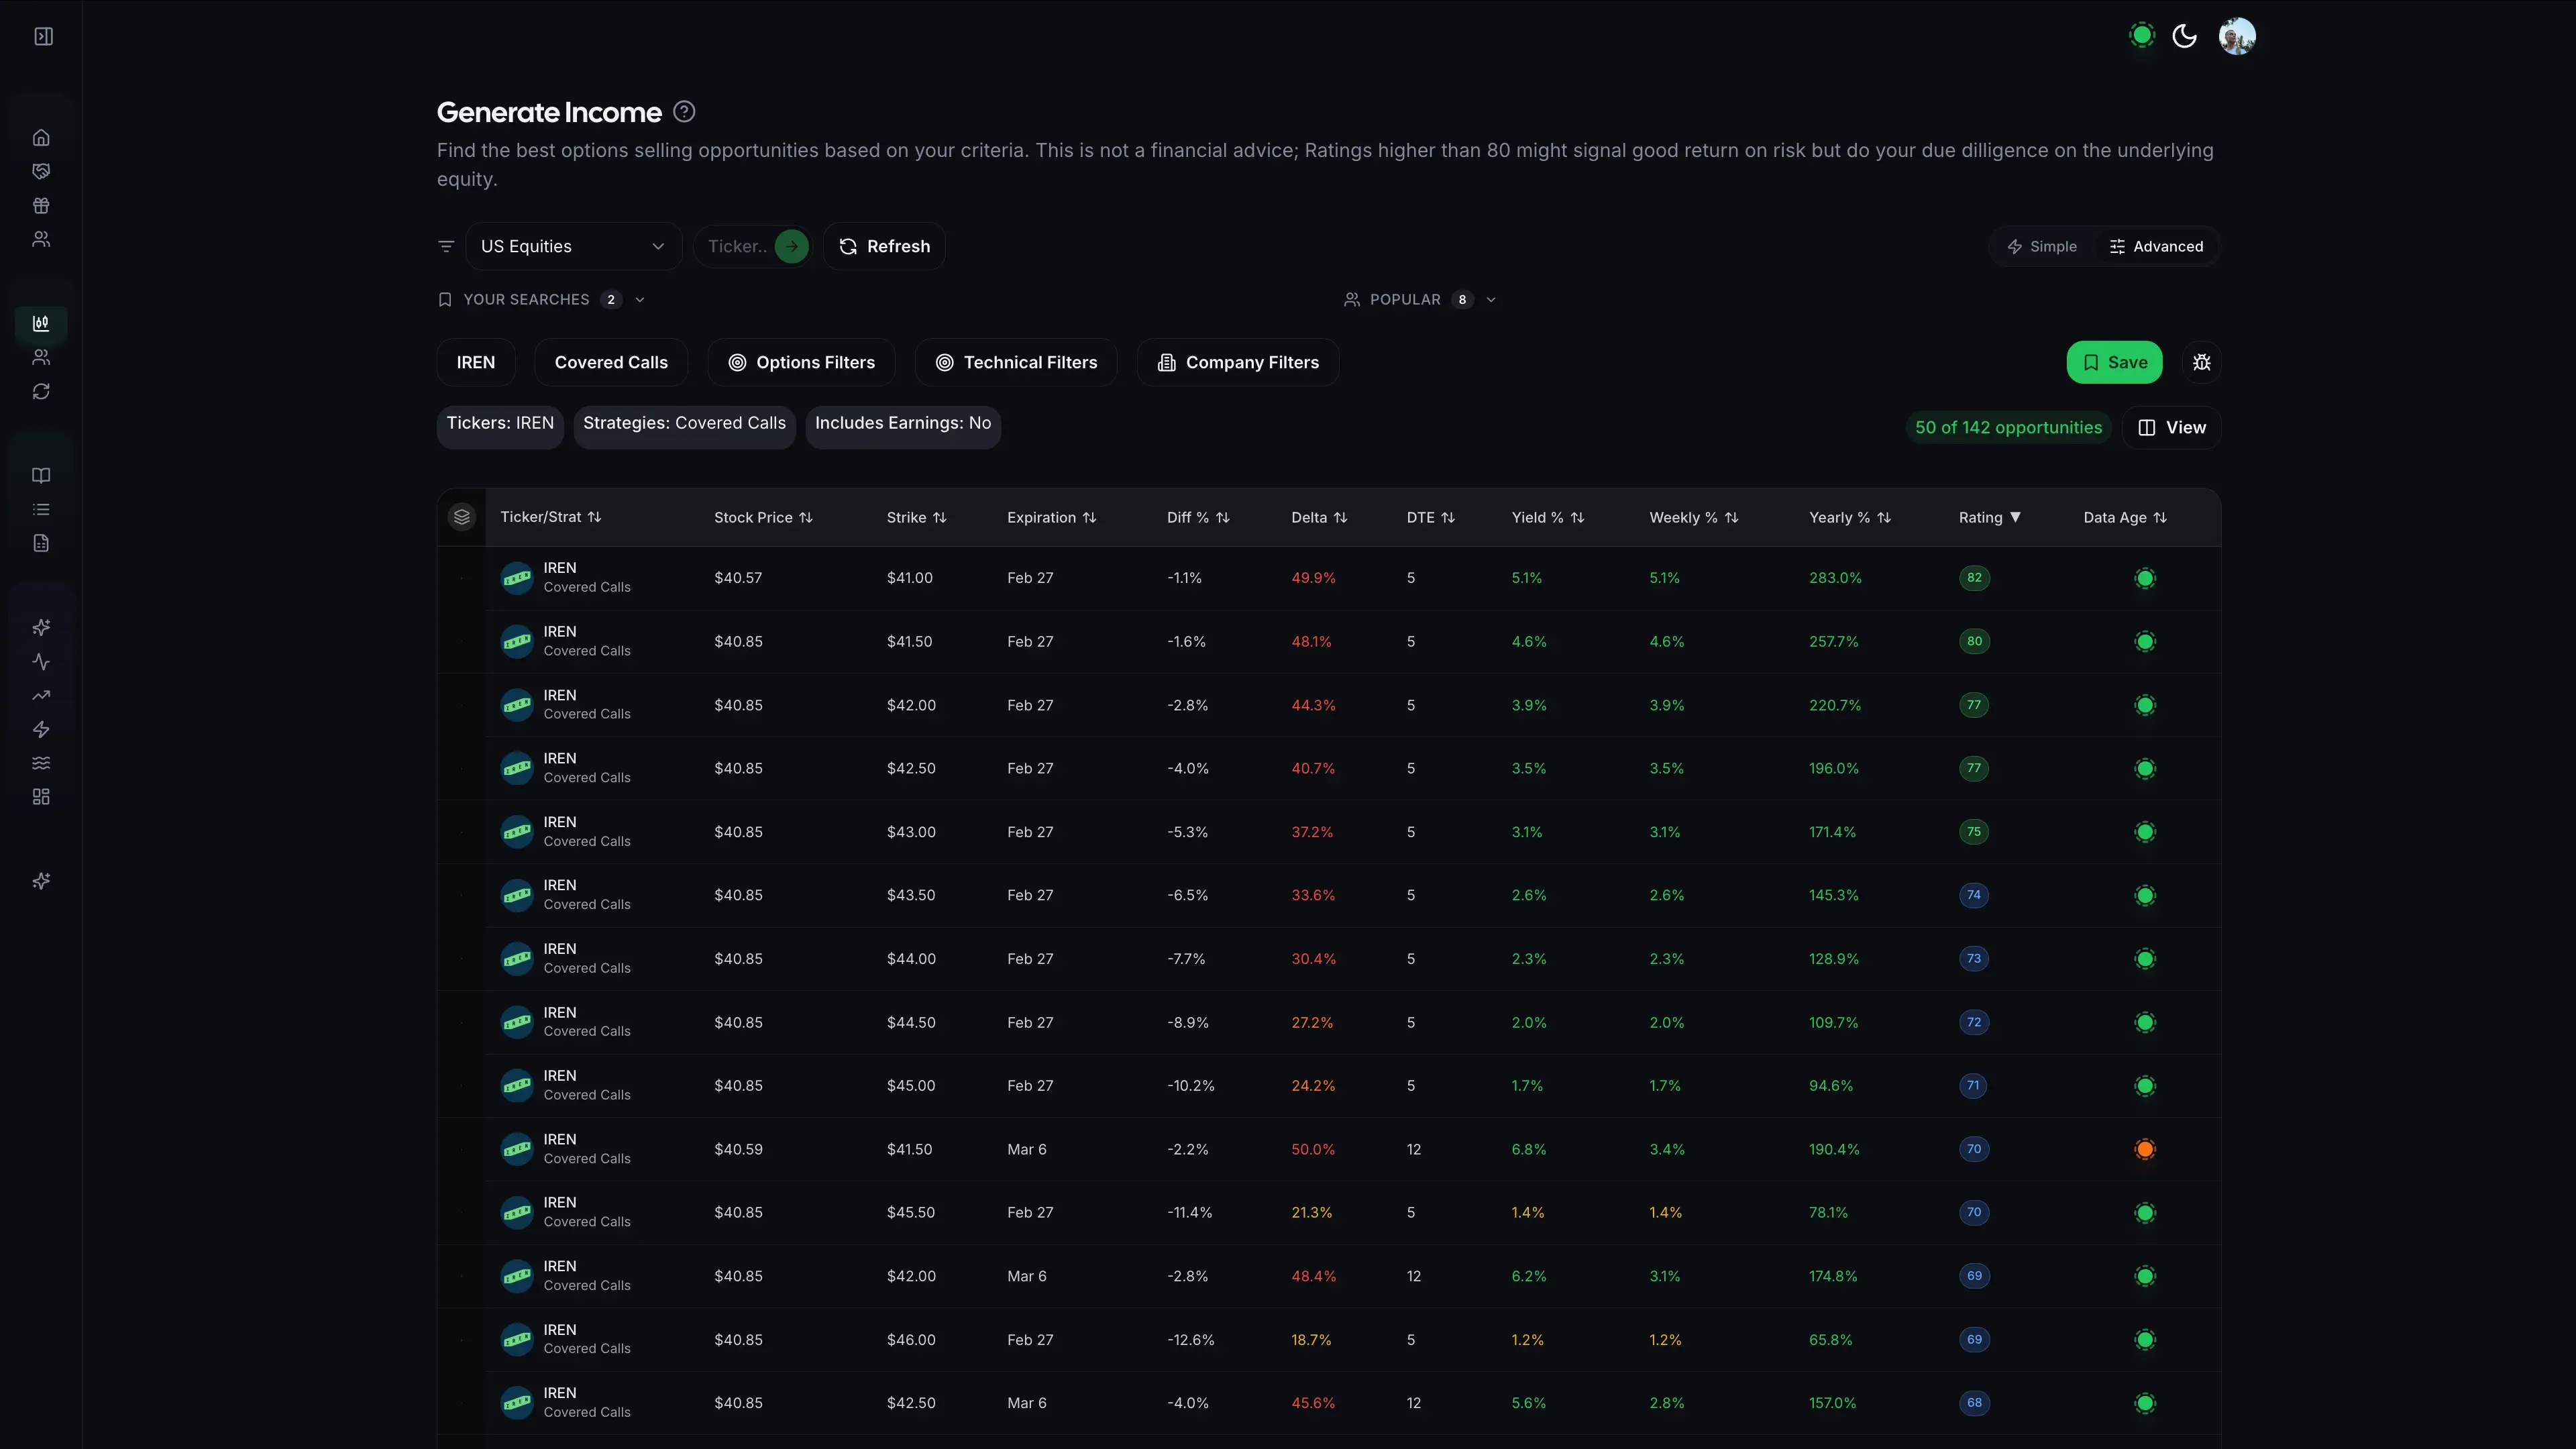Sort by Delta column
This screenshot has height=1449, width=2576.
[1319, 518]
